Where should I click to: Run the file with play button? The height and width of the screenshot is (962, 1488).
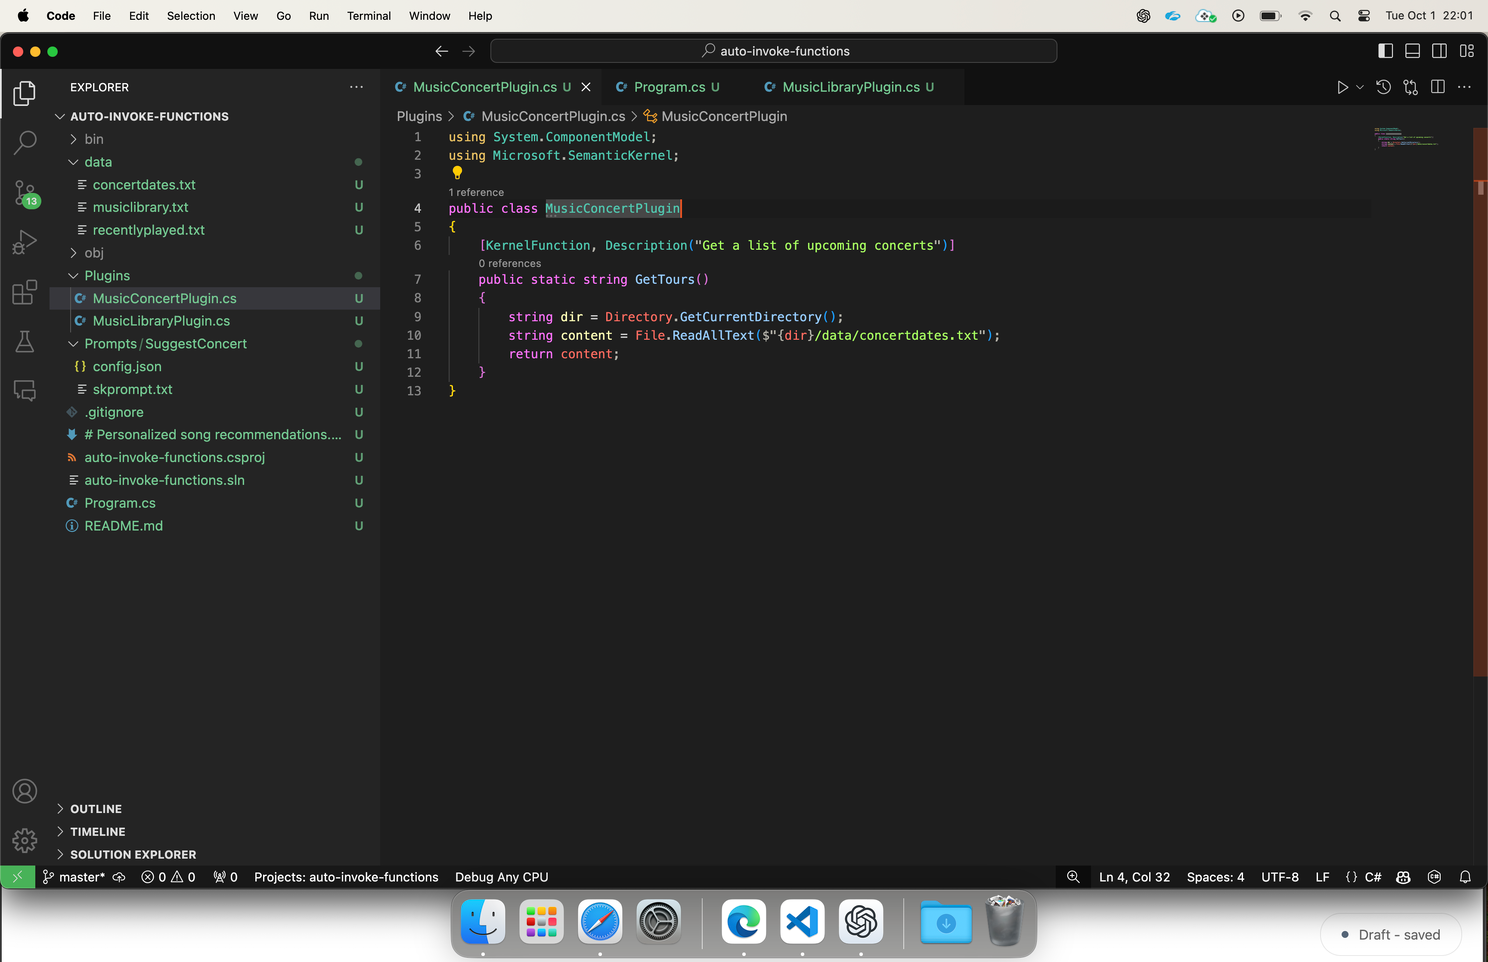point(1342,87)
